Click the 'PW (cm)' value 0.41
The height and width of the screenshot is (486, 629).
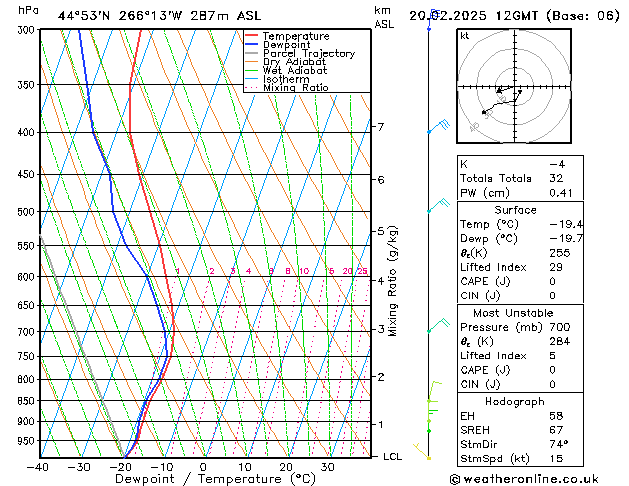[x=561, y=193]
